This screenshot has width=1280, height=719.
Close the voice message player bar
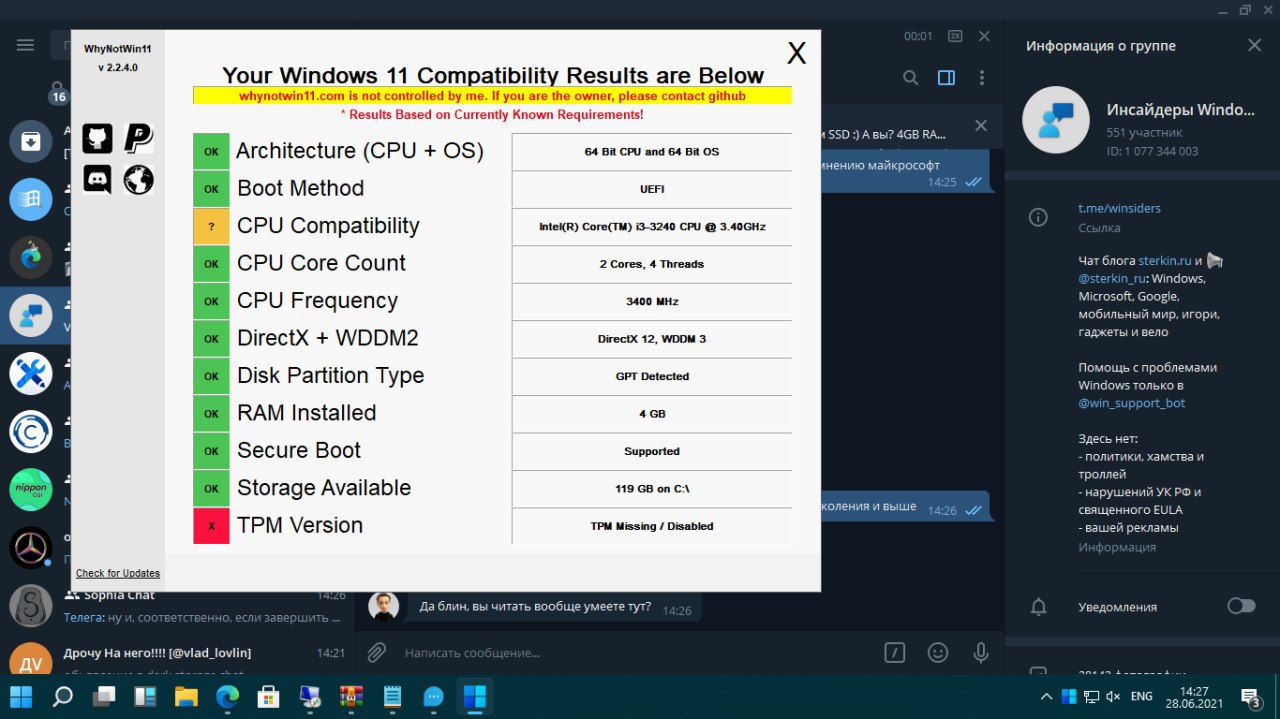click(984, 36)
